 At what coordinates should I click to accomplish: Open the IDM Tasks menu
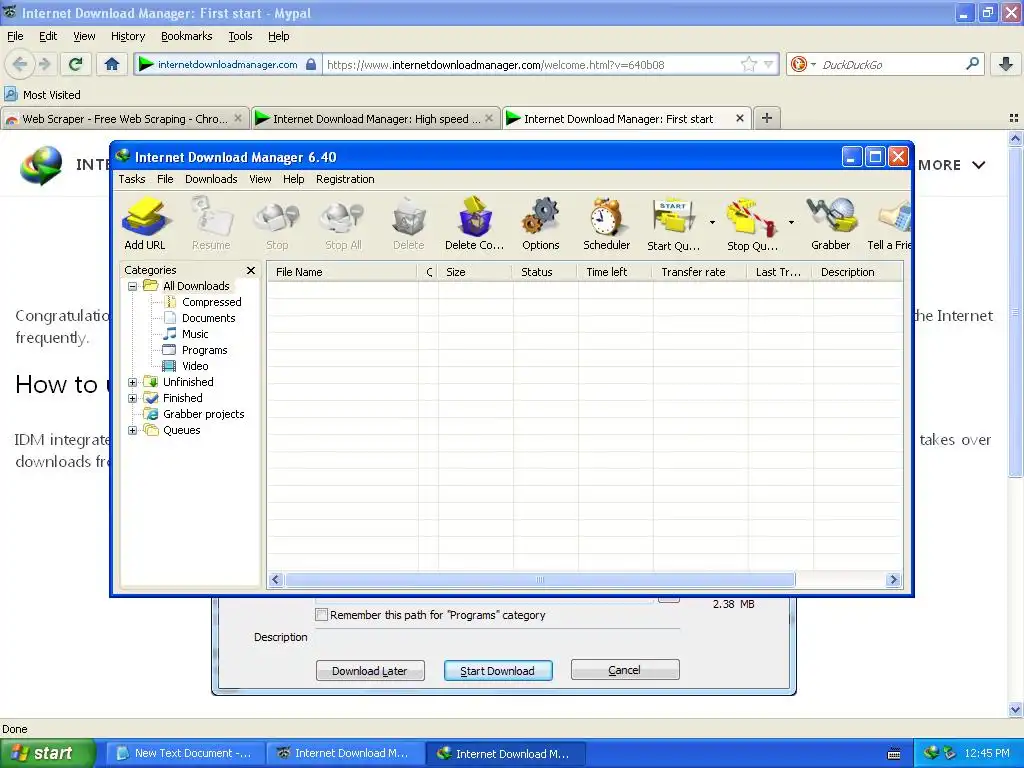(132, 179)
